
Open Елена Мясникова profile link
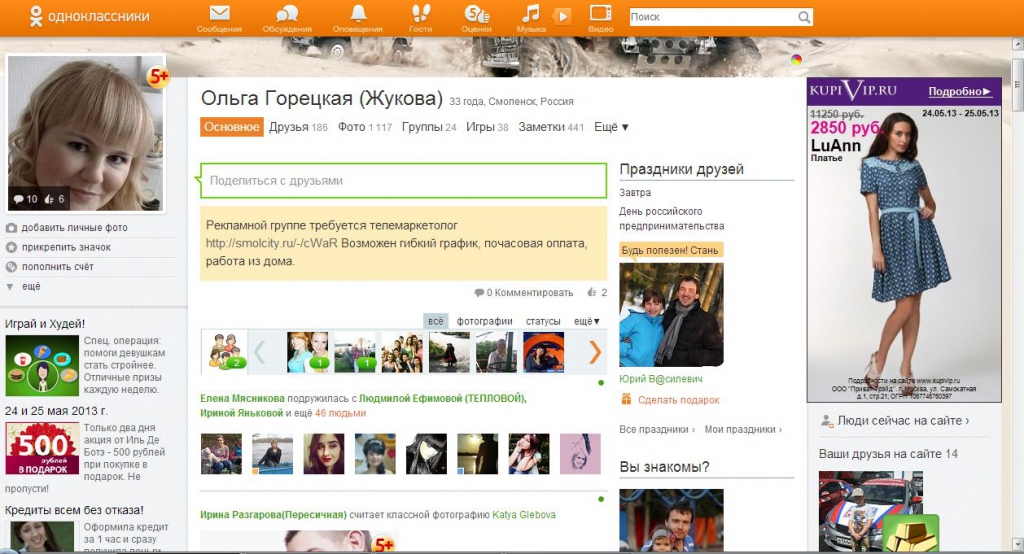click(242, 399)
